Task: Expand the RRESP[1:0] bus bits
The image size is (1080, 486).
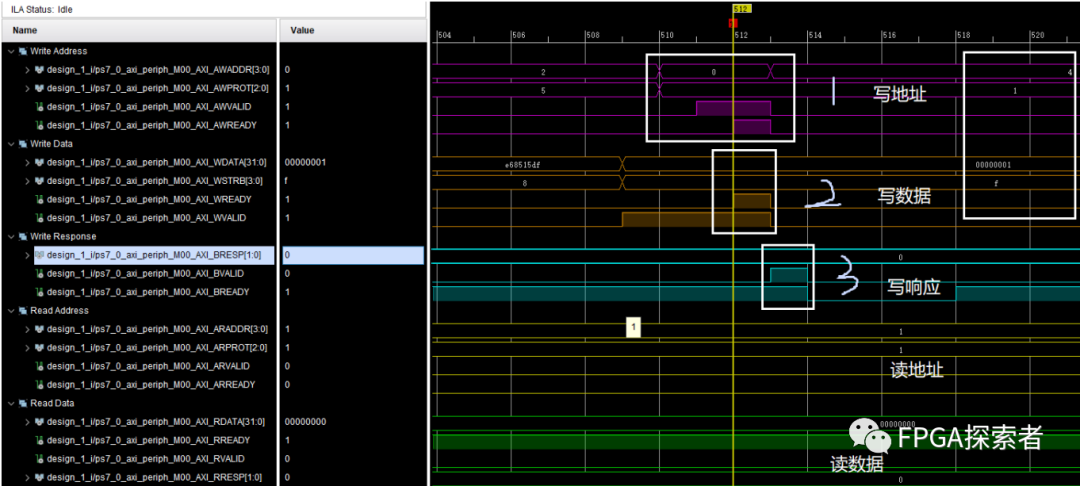Action: click(x=28, y=477)
